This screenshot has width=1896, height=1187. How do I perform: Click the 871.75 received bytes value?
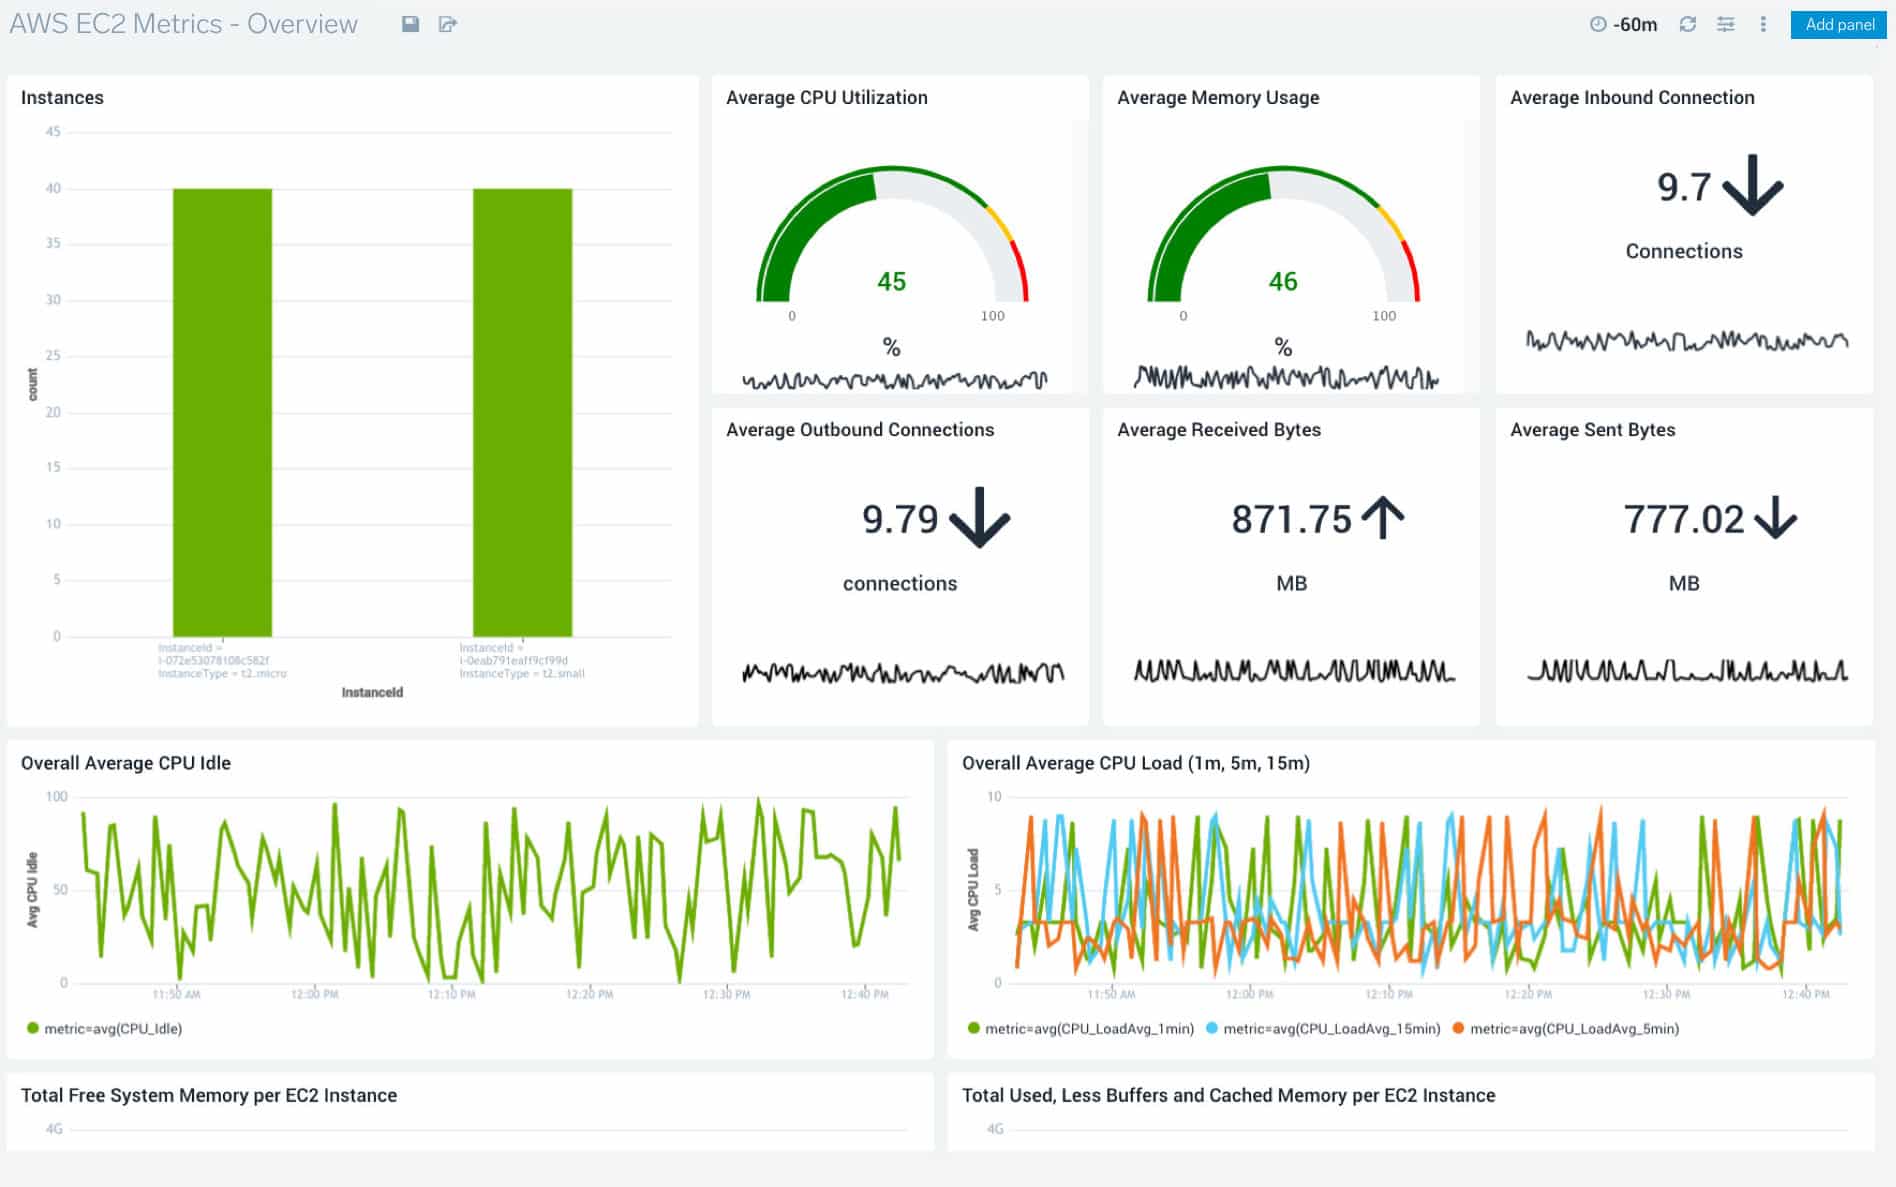(x=1291, y=519)
